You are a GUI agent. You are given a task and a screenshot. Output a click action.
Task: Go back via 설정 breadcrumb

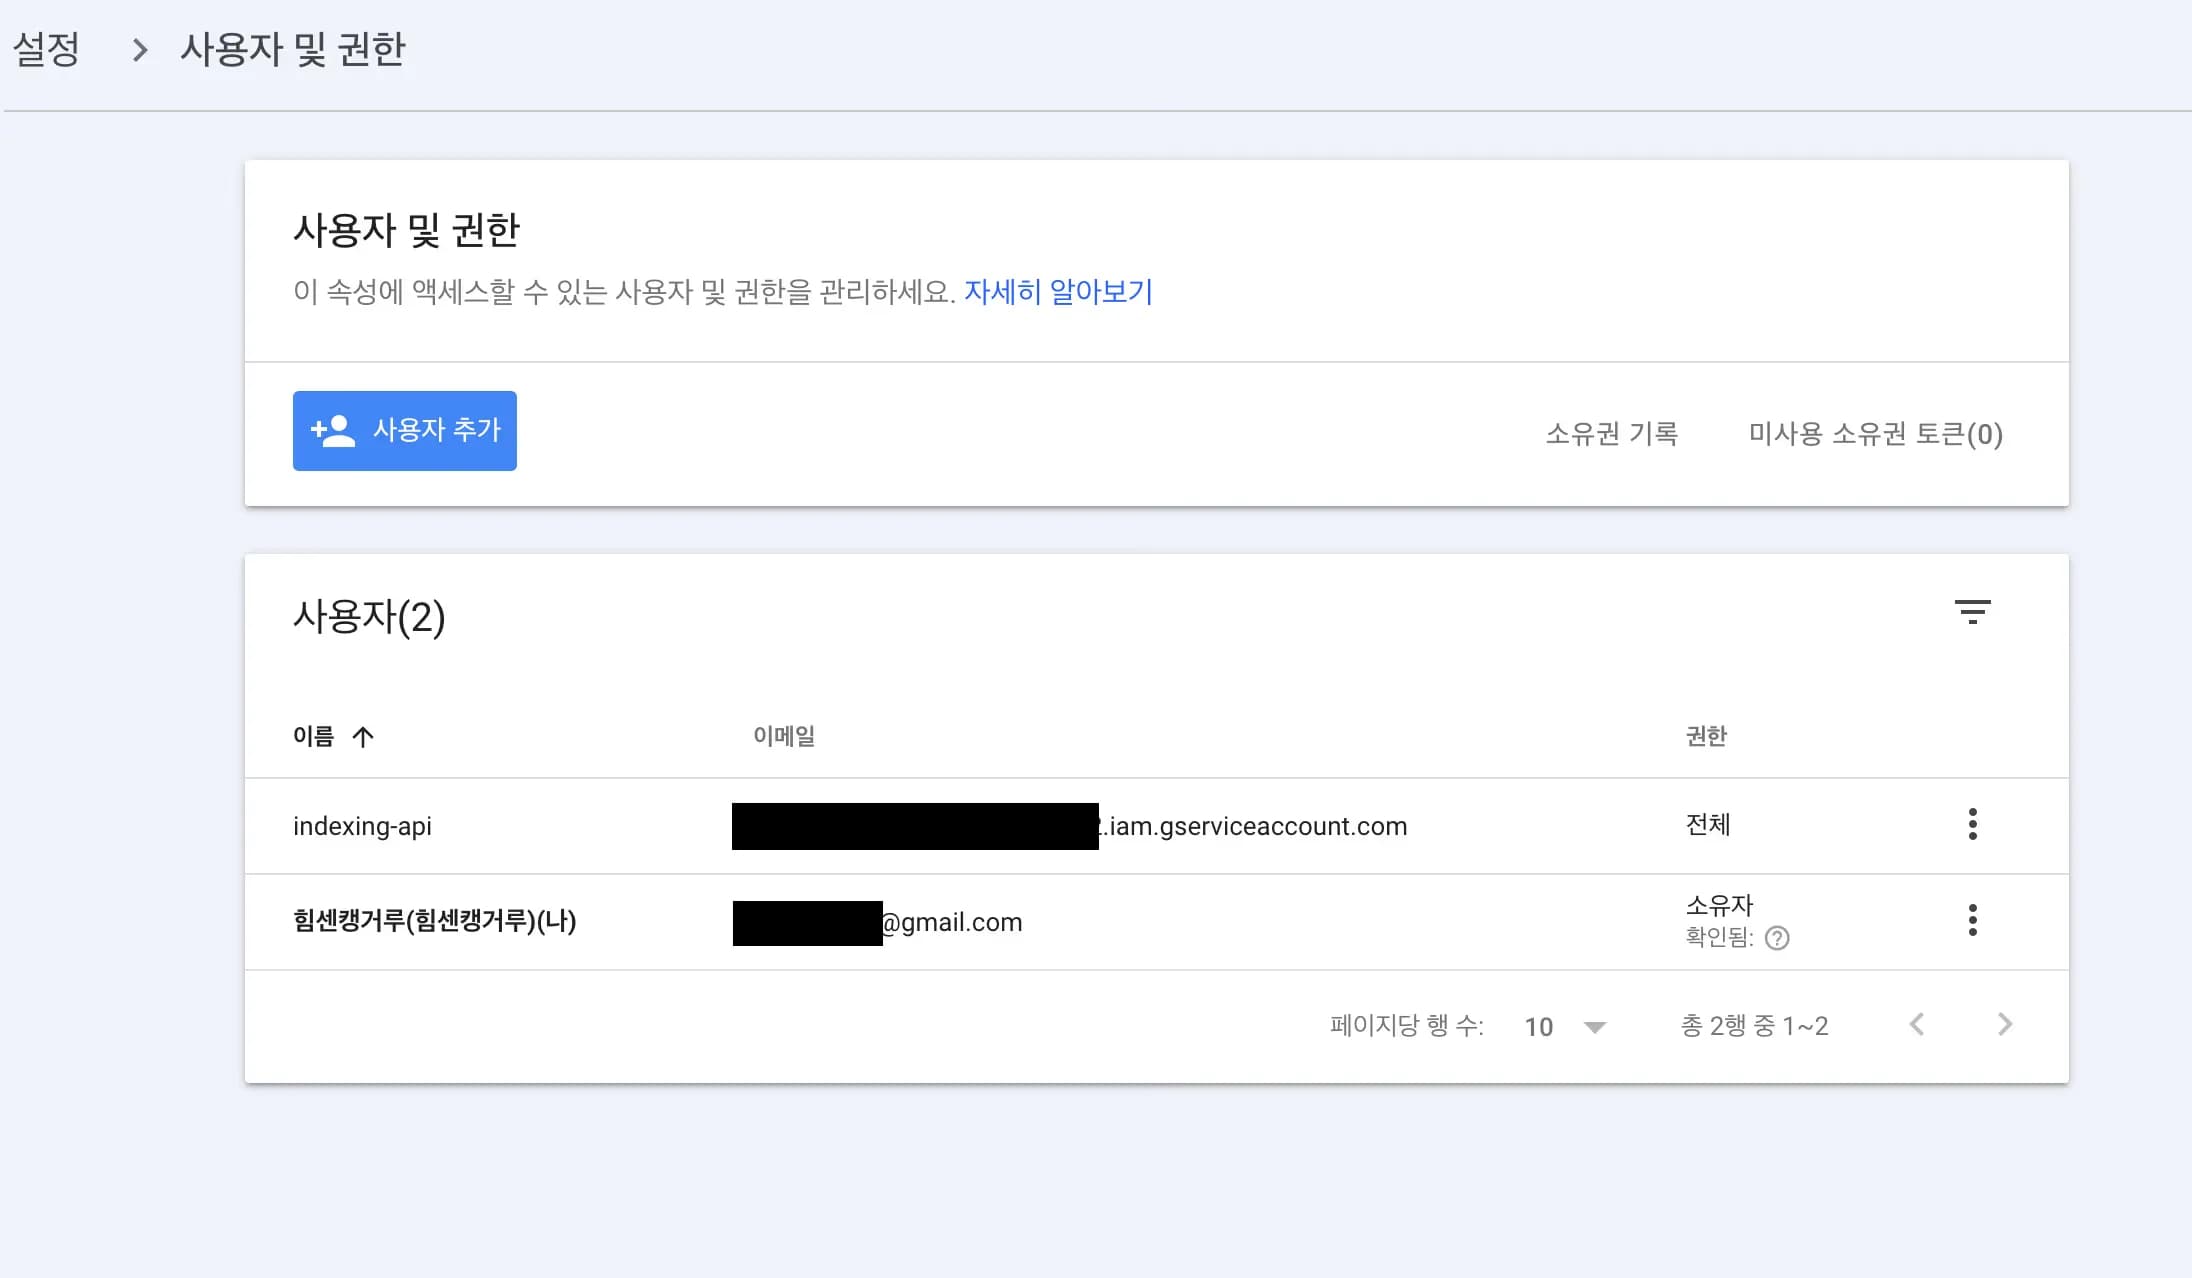click(x=46, y=48)
